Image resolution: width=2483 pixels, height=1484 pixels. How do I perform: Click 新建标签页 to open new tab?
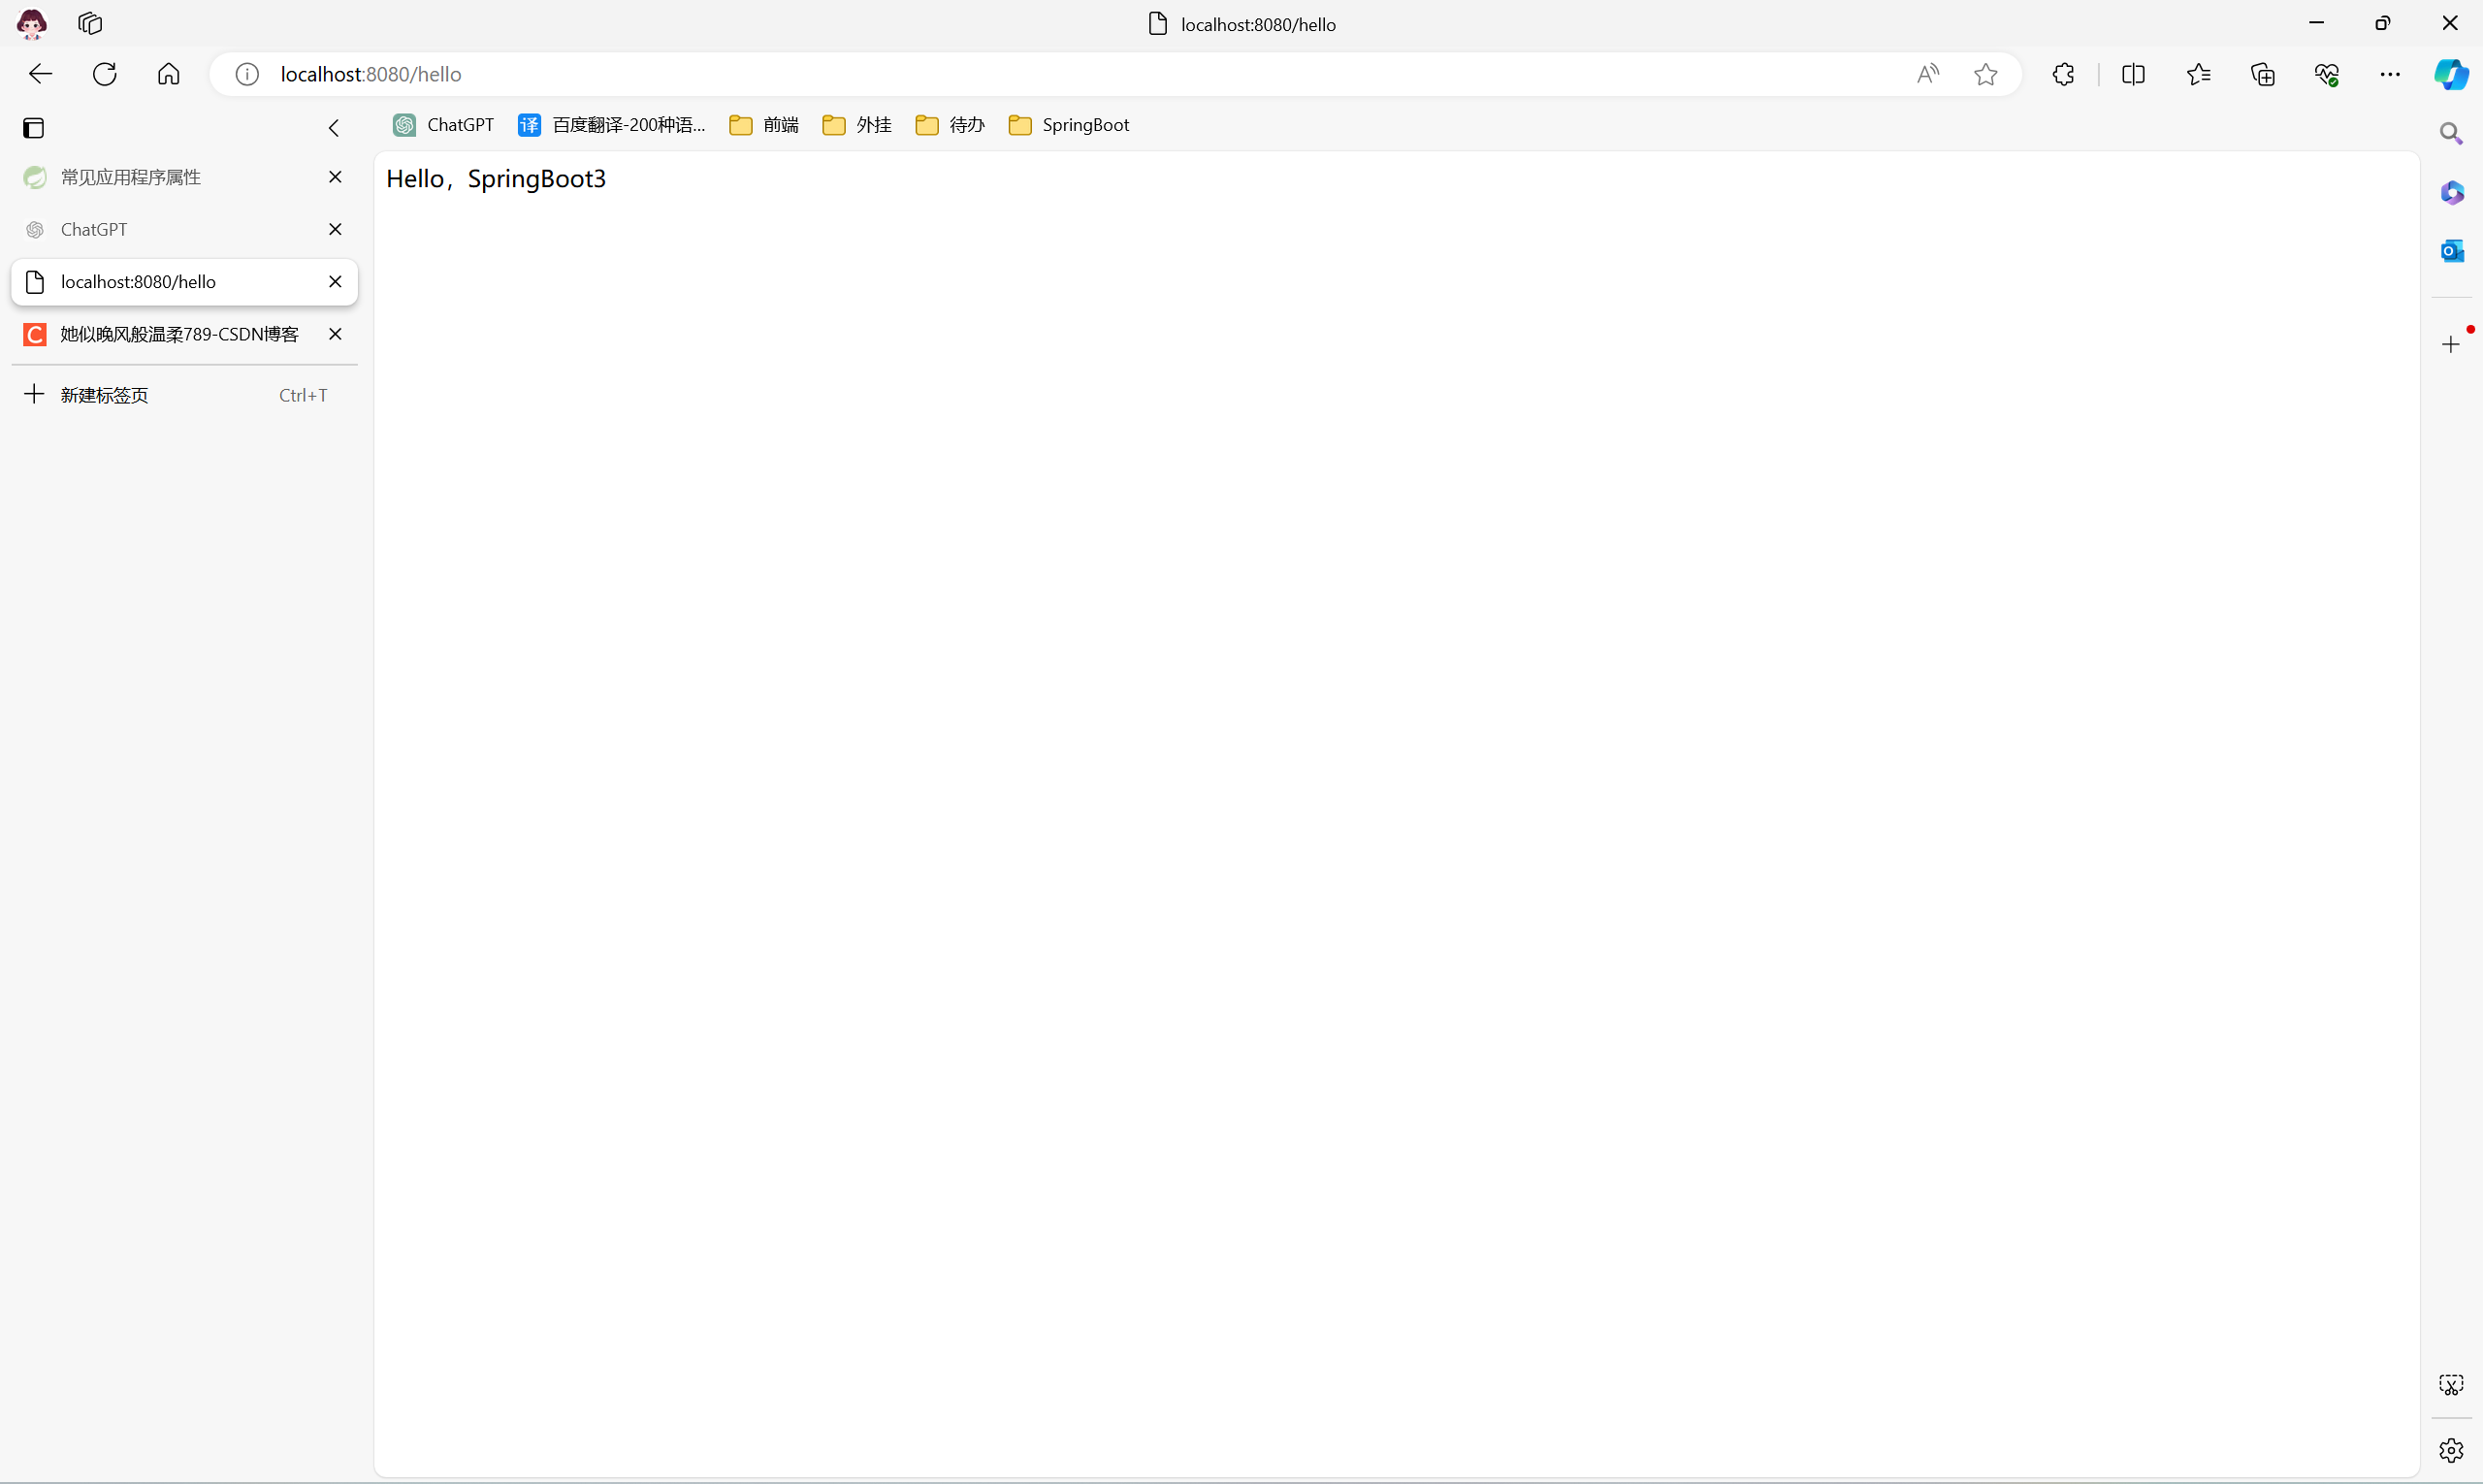coord(104,395)
